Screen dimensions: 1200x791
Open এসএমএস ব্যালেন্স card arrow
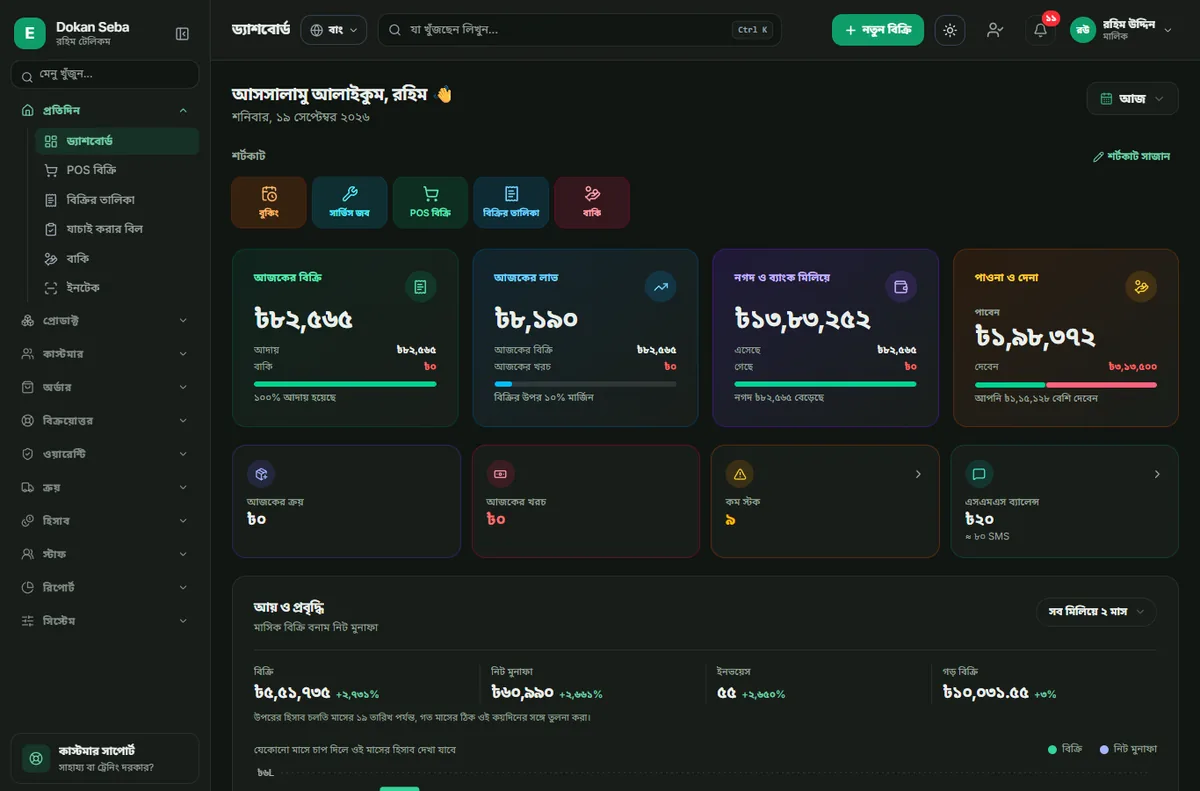tap(1157, 474)
